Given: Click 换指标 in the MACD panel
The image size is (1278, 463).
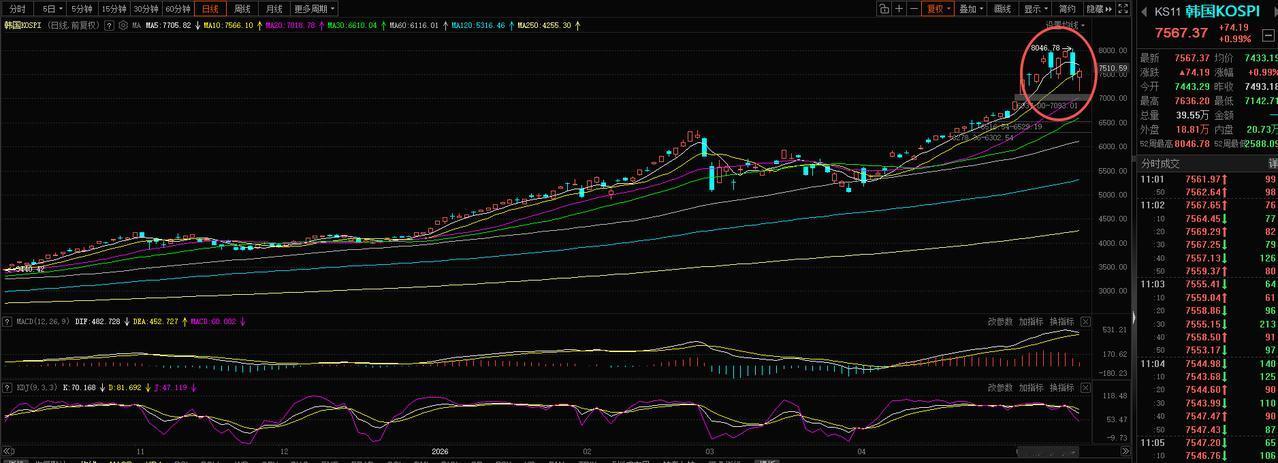Looking at the screenshot, I should click(1061, 321).
